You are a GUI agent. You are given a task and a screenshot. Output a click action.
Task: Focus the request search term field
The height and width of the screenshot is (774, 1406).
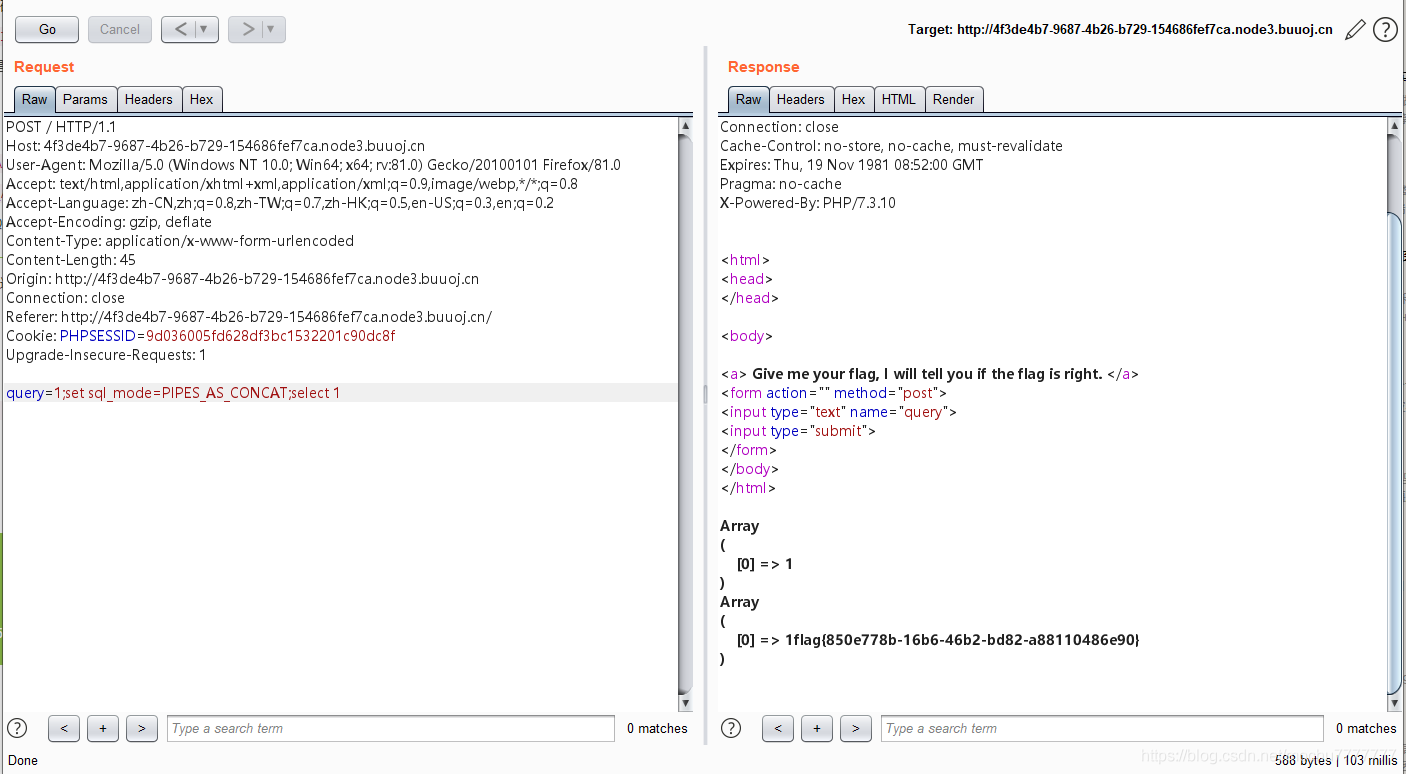pyautogui.click(x=391, y=728)
